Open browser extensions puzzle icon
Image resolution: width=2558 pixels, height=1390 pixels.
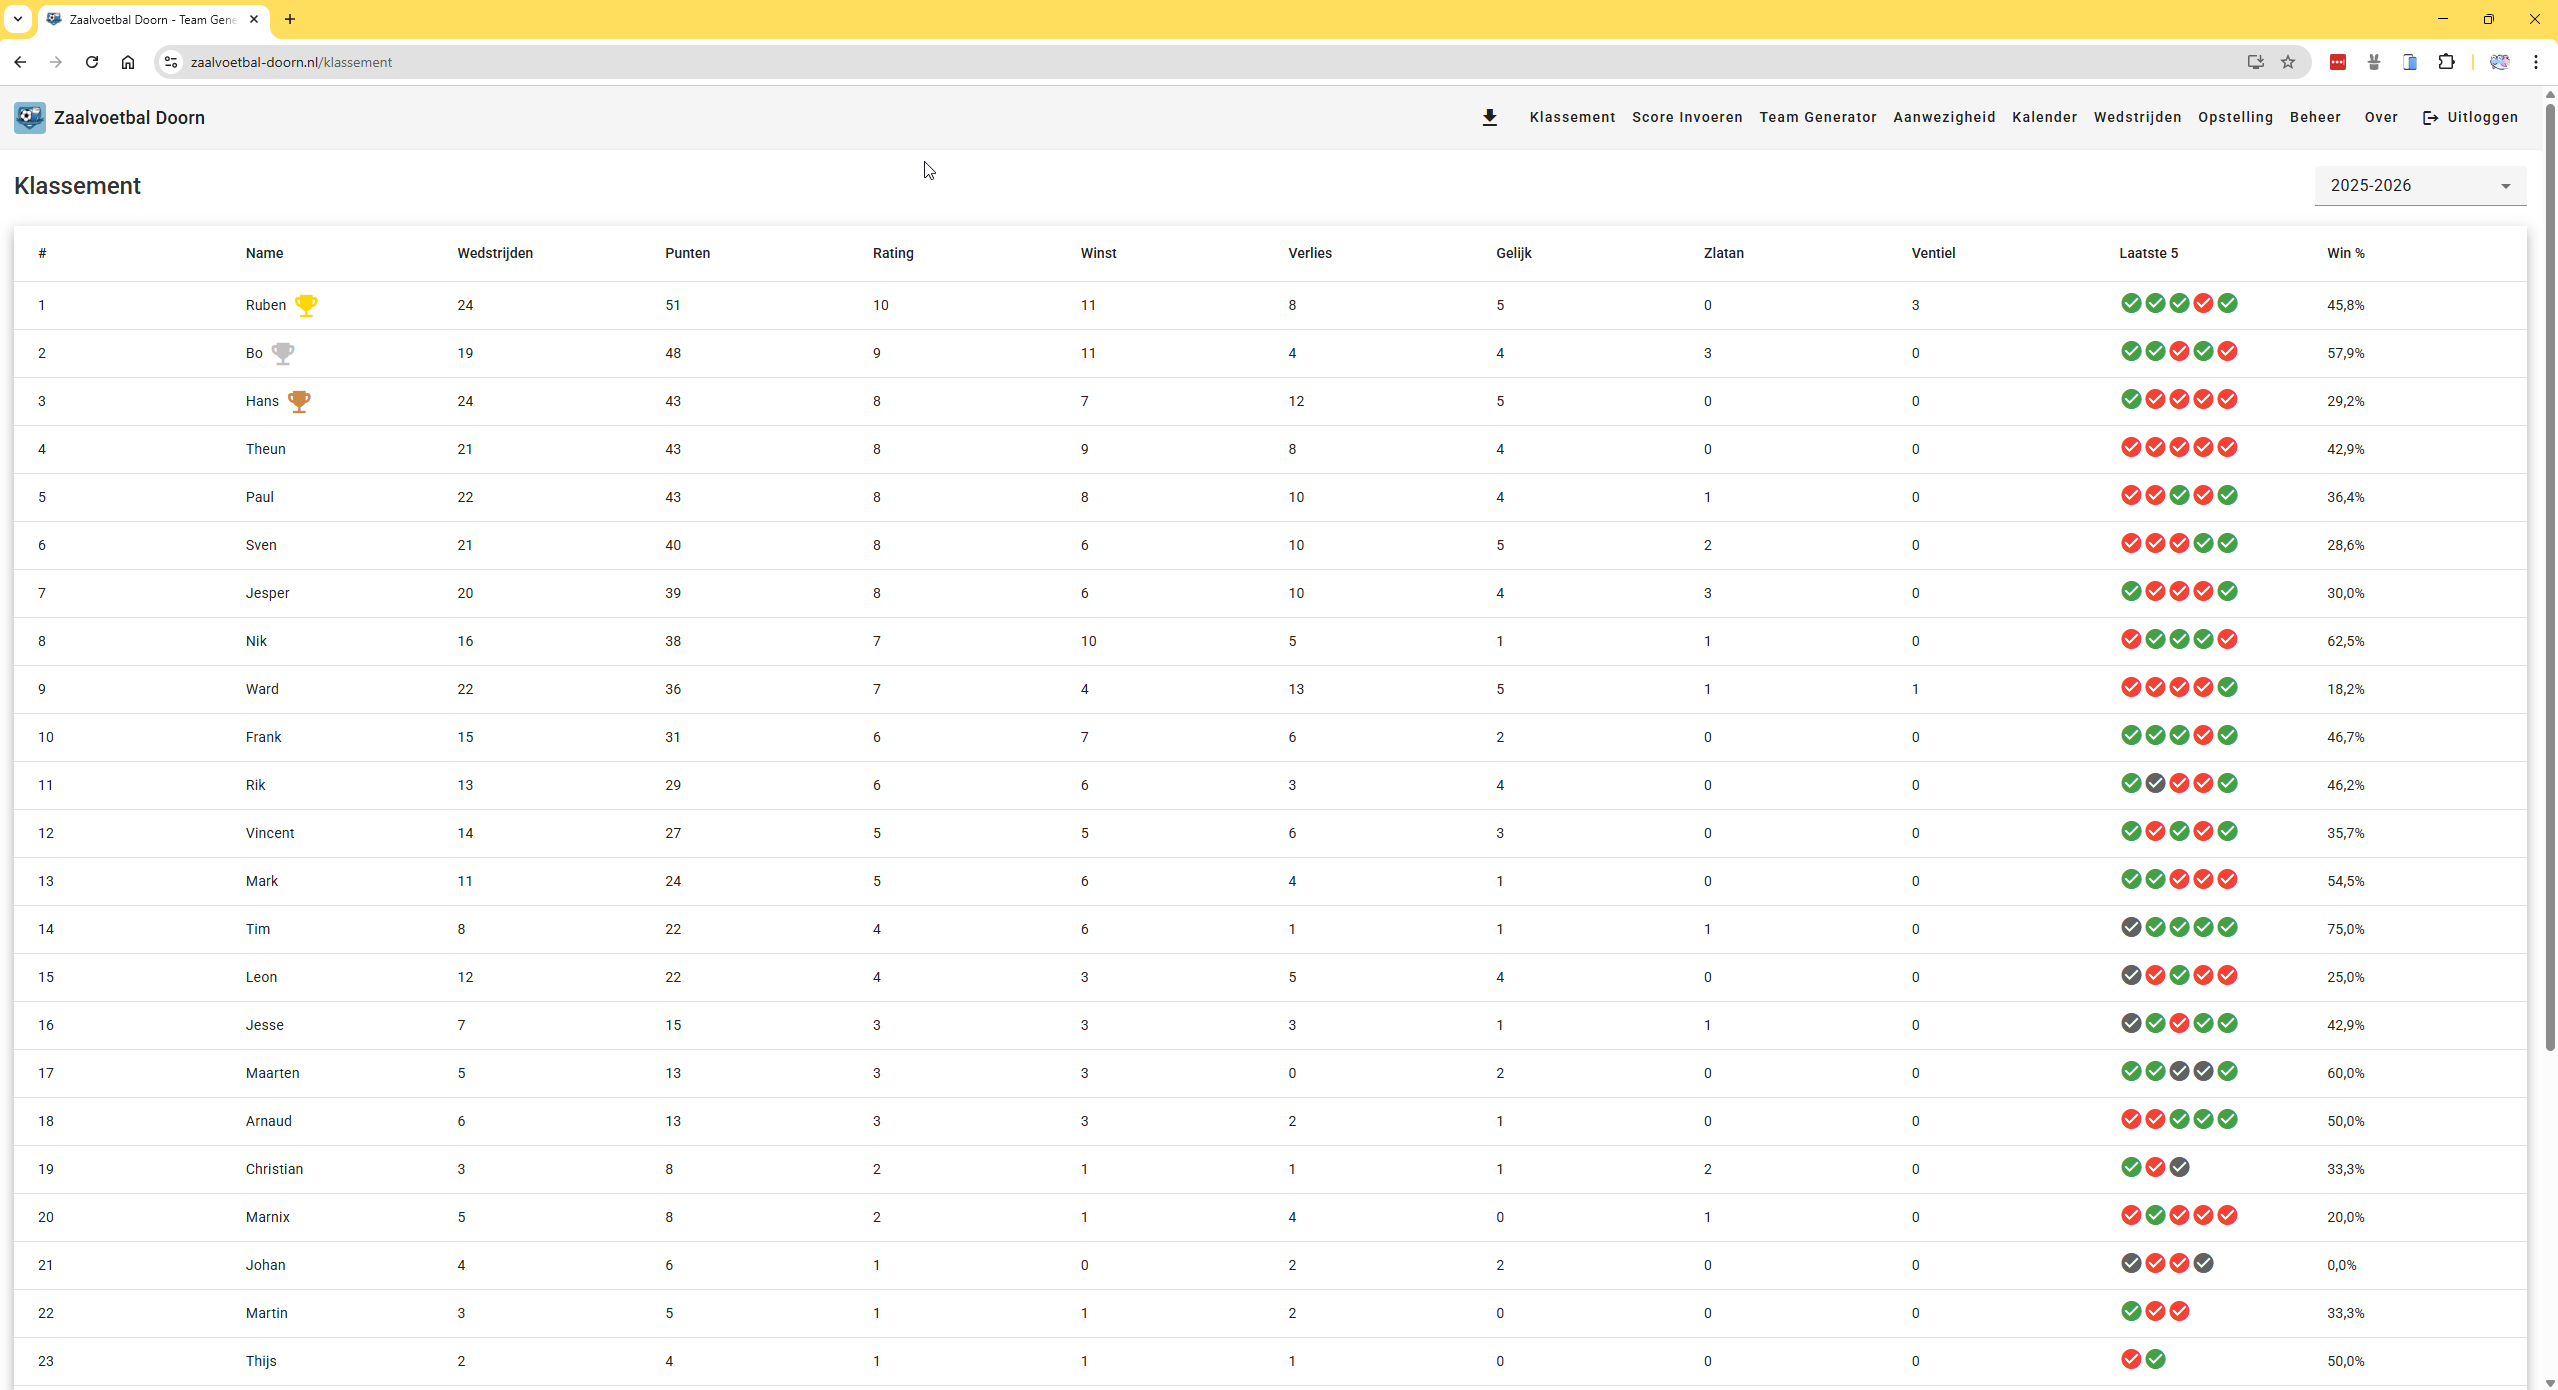(2446, 62)
